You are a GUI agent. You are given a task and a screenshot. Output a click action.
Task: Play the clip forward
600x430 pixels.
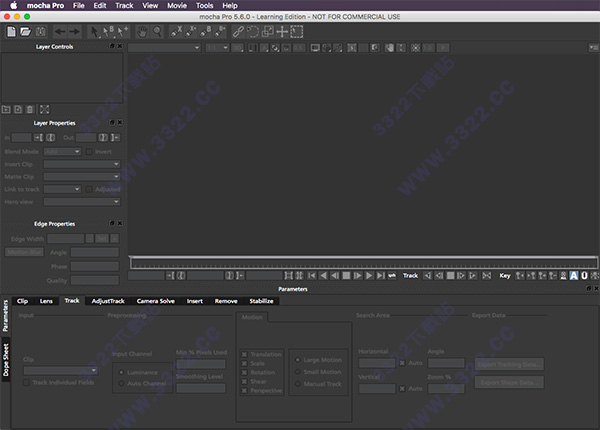point(369,275)
